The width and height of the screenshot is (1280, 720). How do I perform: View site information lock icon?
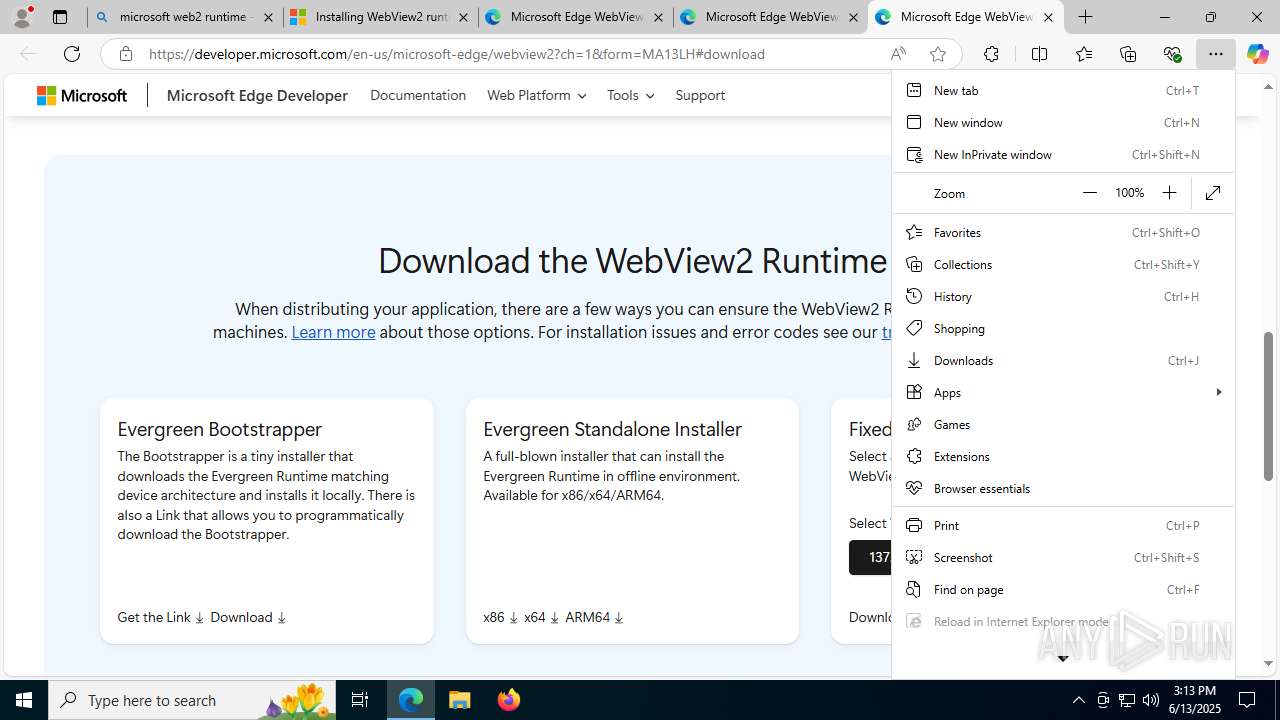(x=125, y=54)
